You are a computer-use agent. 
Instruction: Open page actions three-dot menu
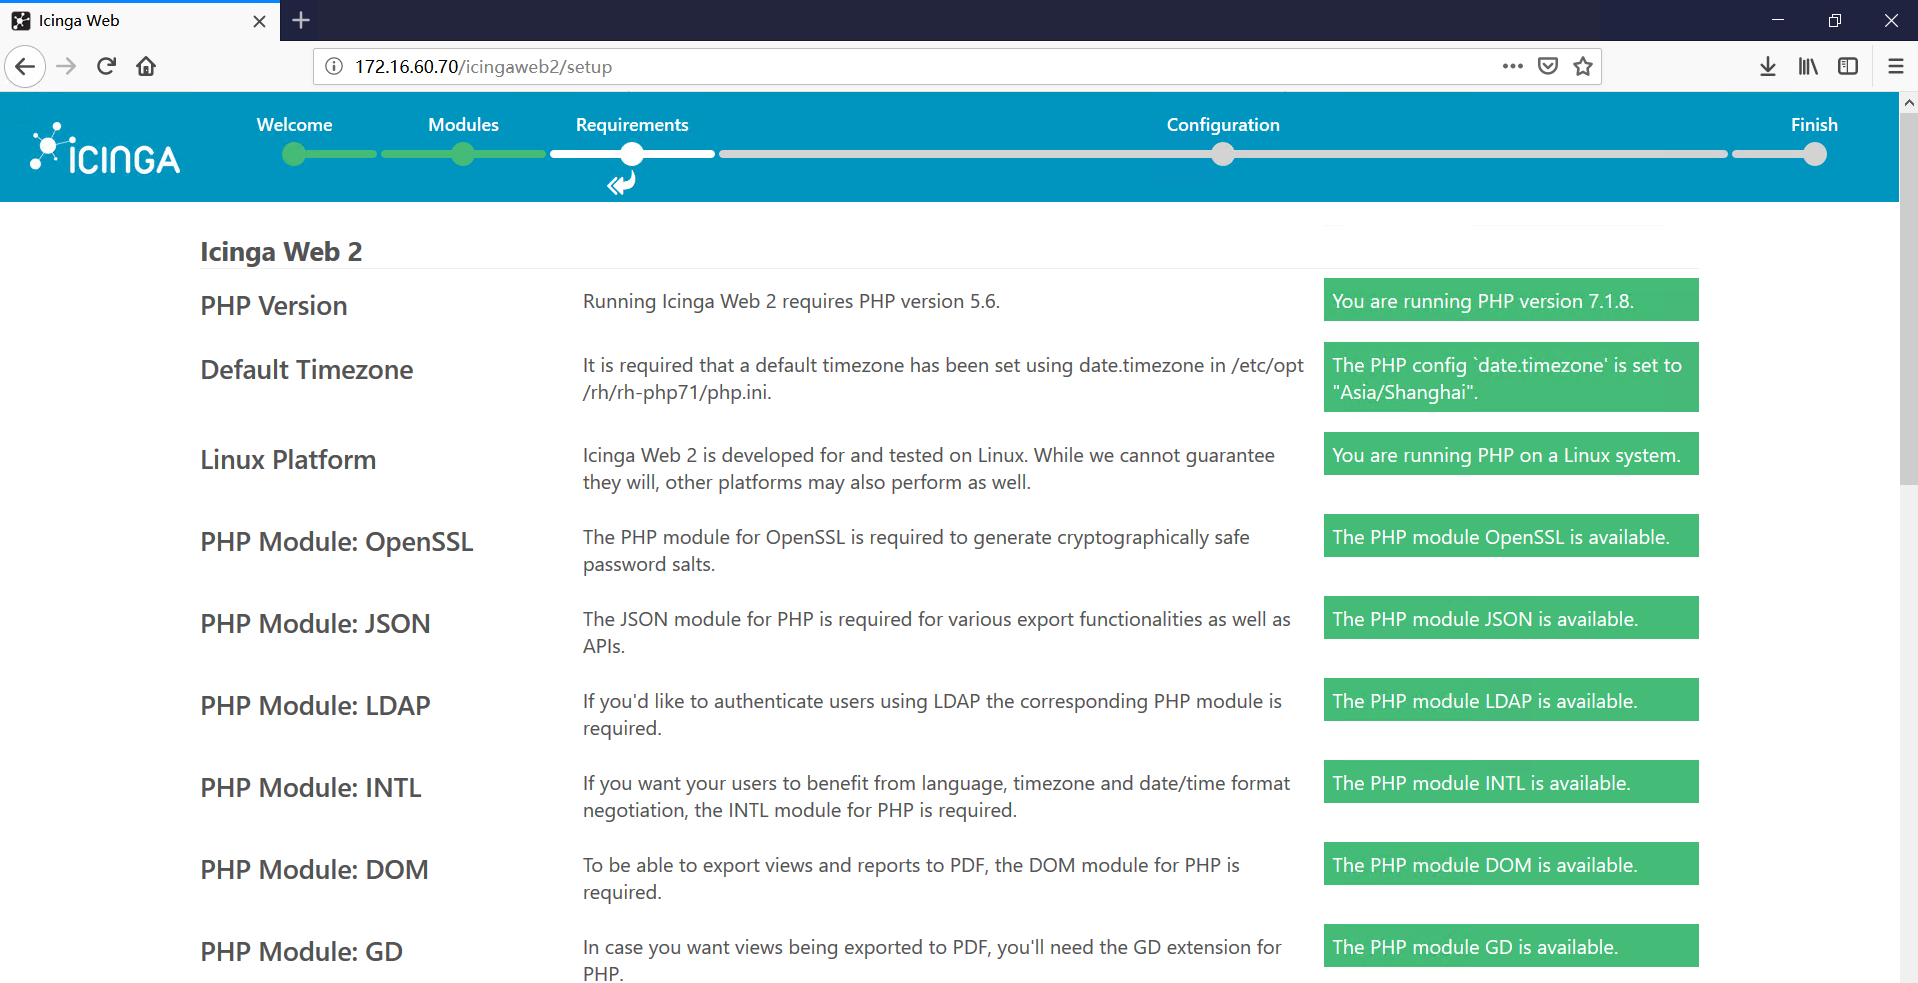click(1512, 67)
